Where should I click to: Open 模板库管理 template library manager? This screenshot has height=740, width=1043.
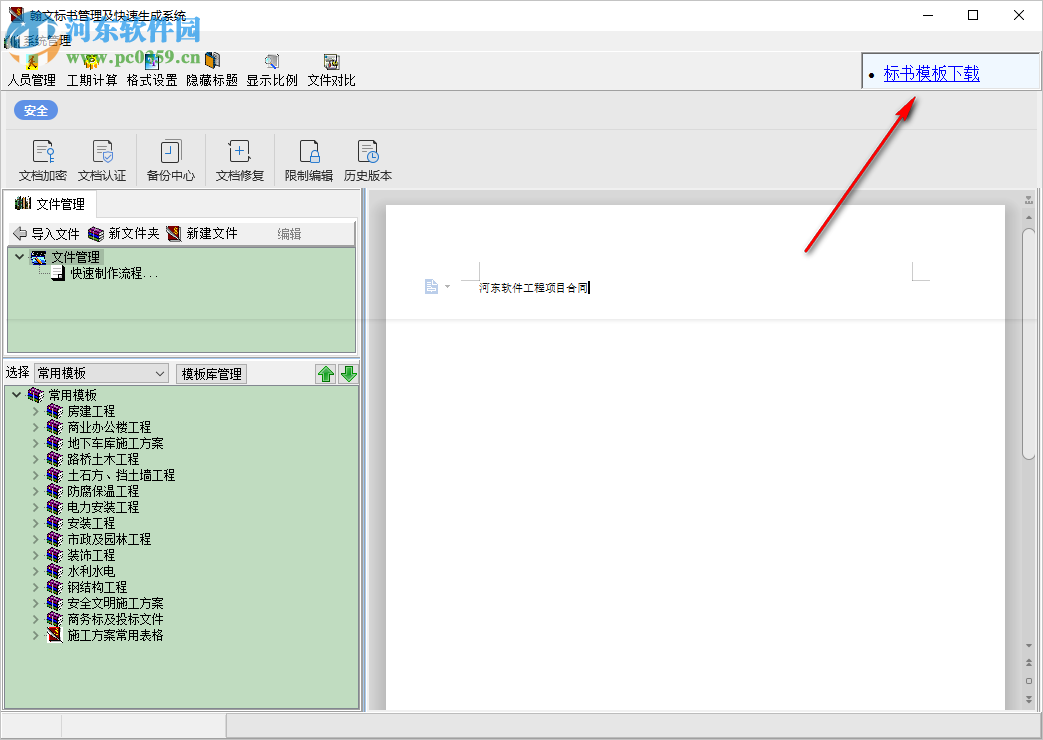(x=212, y=374)
